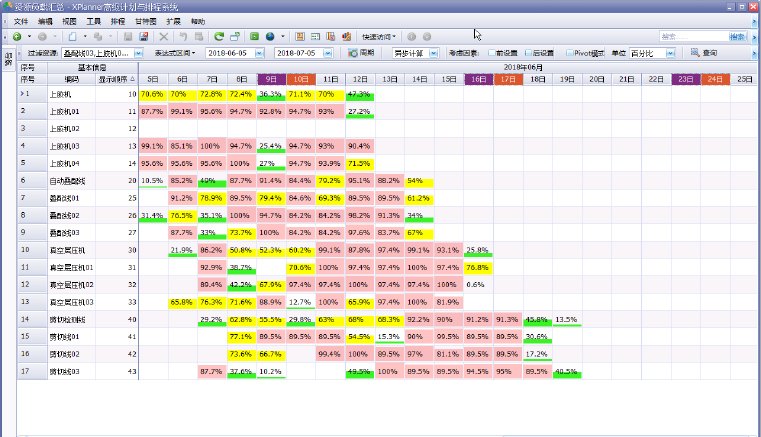The width and height of the screenshot is (761, 437).
Task: Expand the filter toolbar overflow arrow
Action: [754, 53]
